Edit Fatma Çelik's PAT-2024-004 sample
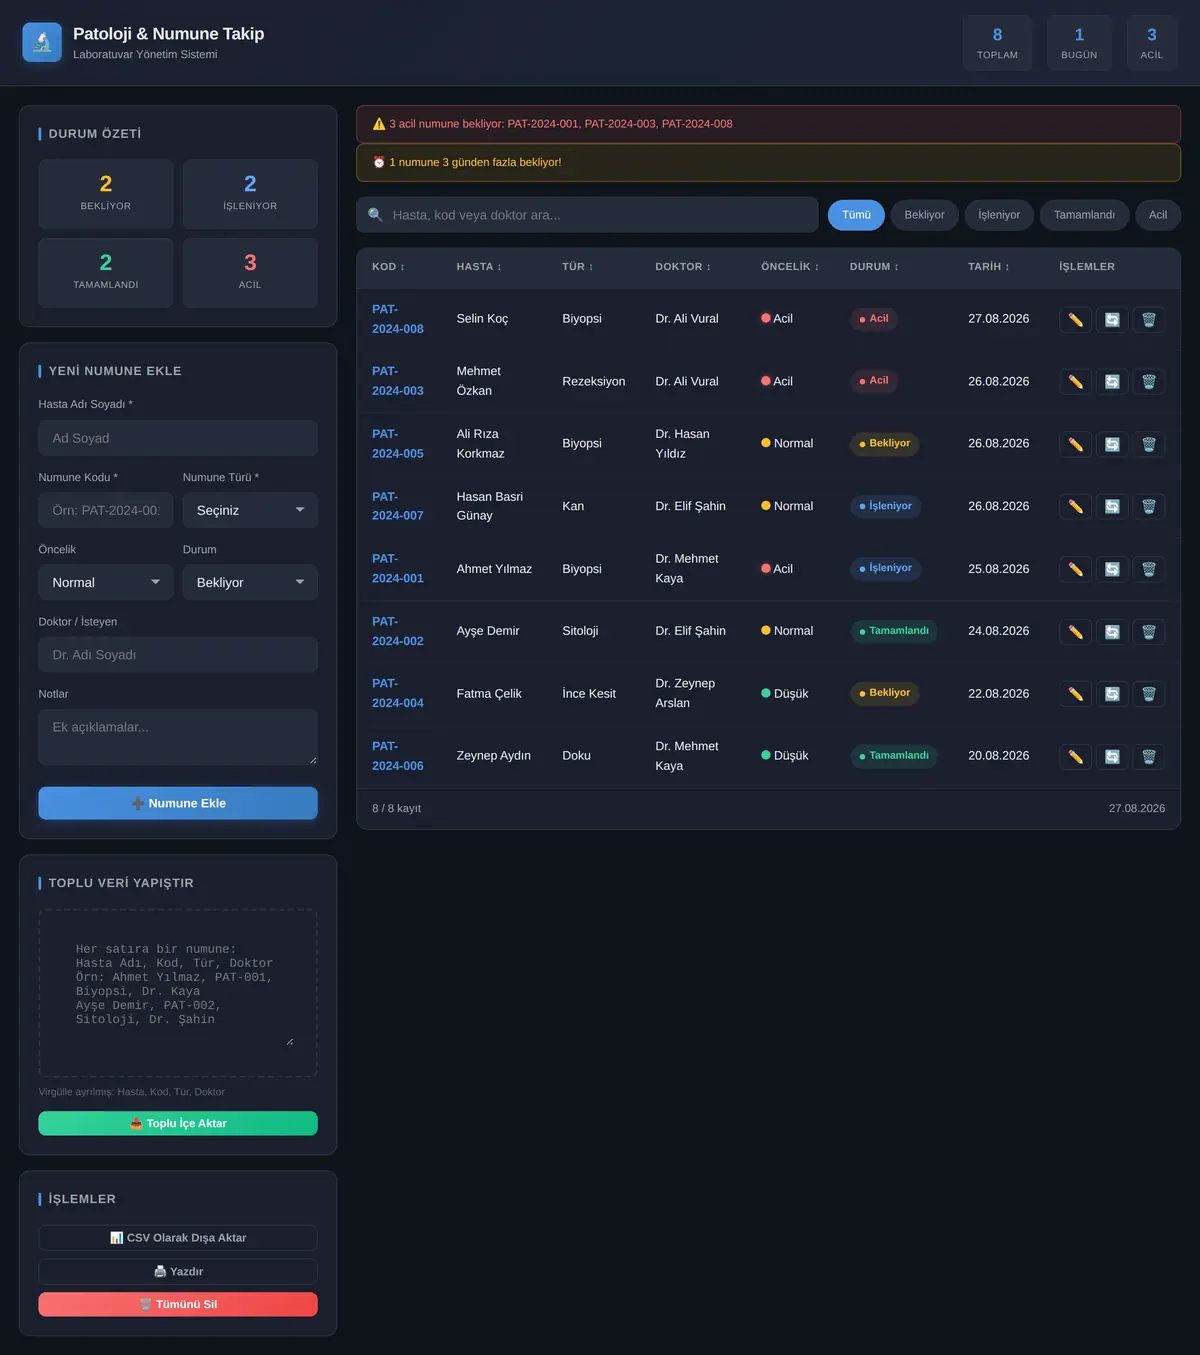 click(1075, 694)
